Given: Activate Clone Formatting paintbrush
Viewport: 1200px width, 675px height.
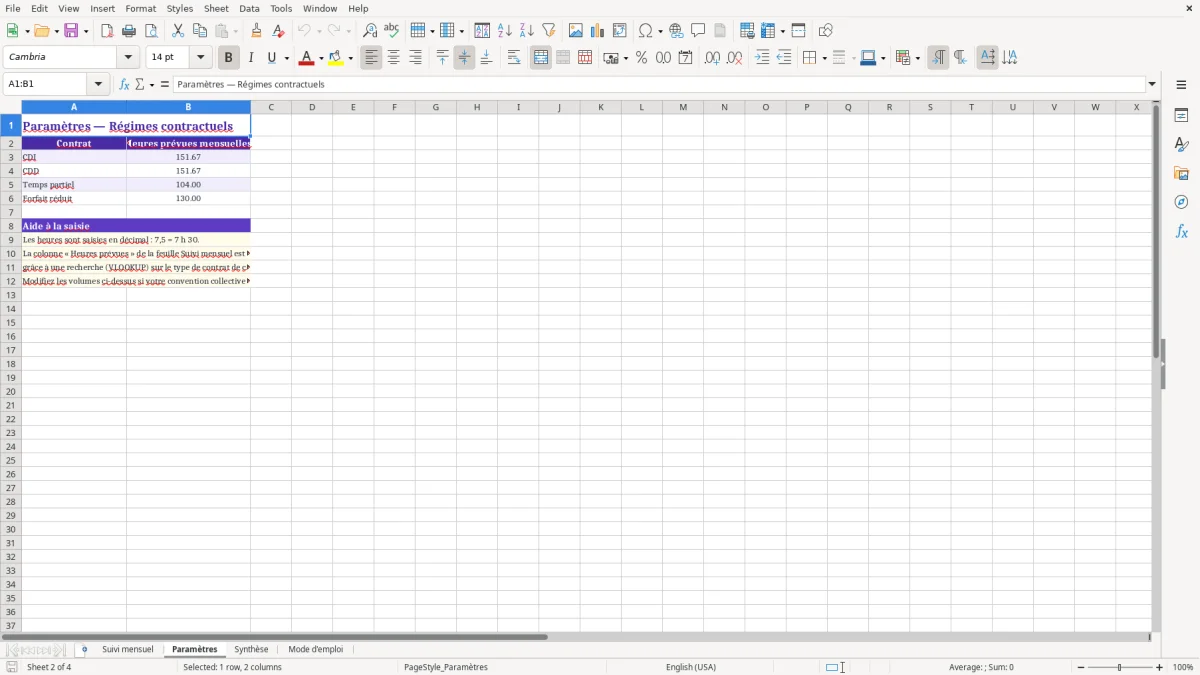Looking at the screenshot, I should pos(256,31).
